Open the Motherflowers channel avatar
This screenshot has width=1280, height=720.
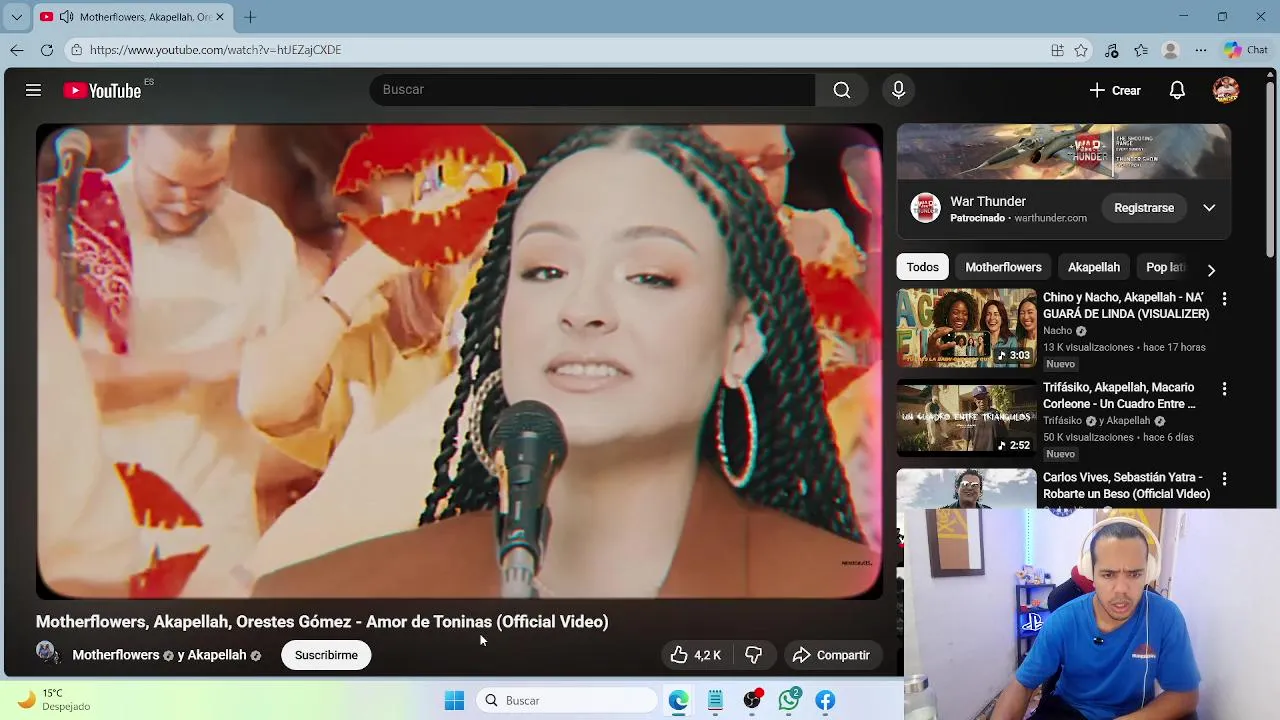(47, 654)
